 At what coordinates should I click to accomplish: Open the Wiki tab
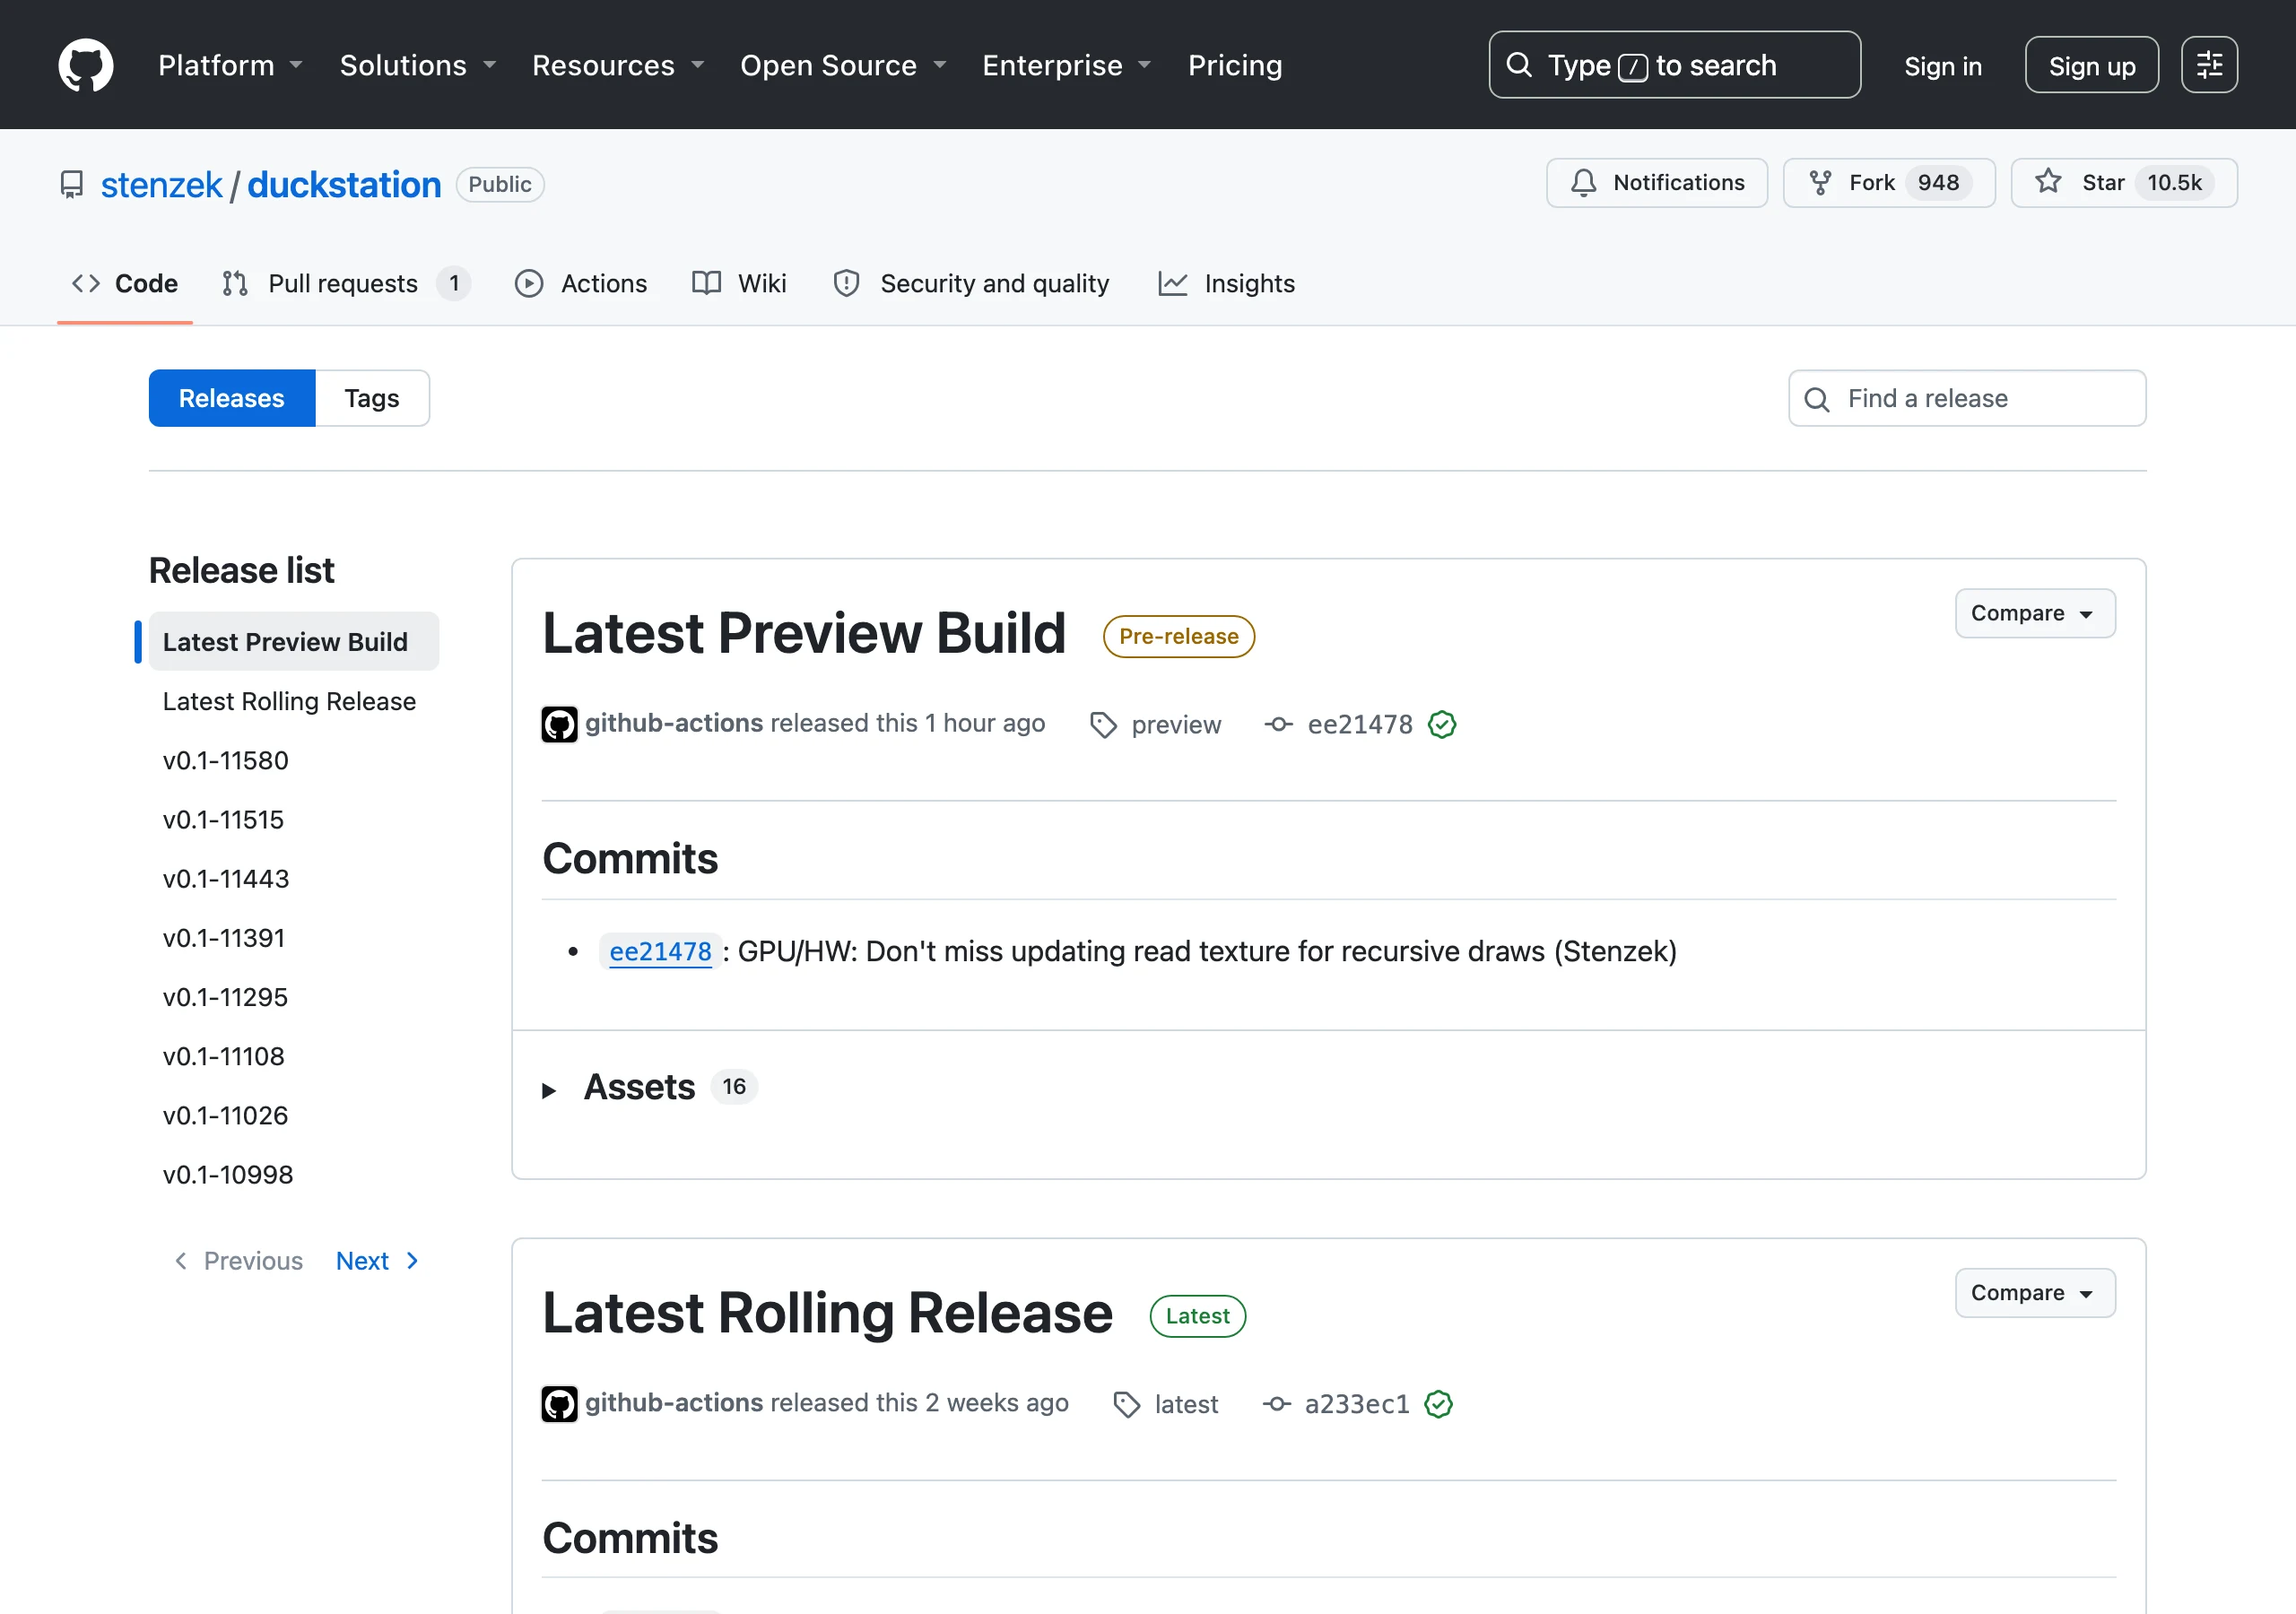click(x=740, y=284)
